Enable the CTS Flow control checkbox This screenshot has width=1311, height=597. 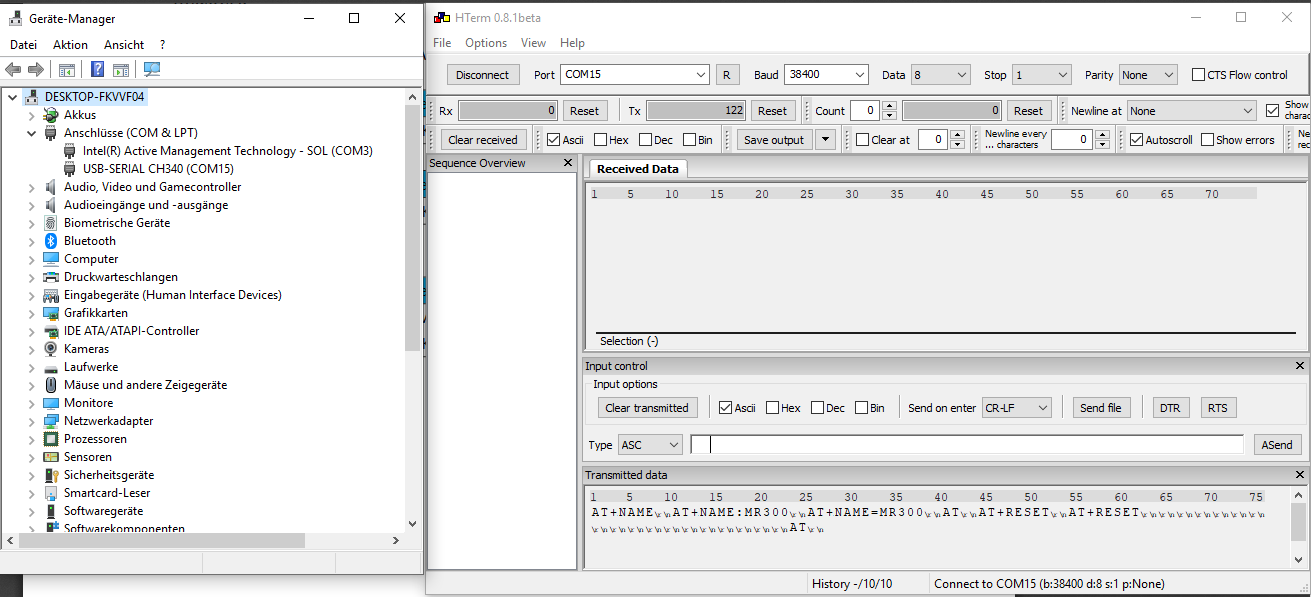(1199, 75)
